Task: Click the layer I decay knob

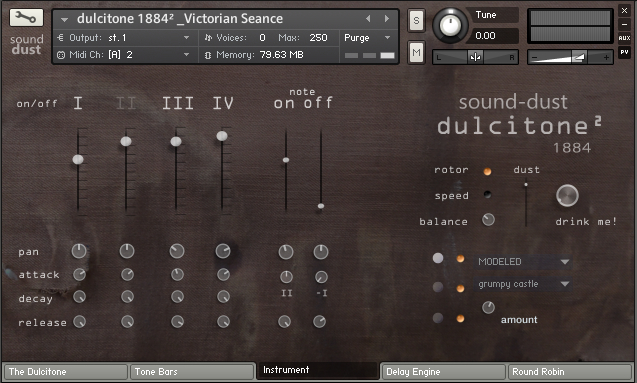Action: click(x=80, y=297)
